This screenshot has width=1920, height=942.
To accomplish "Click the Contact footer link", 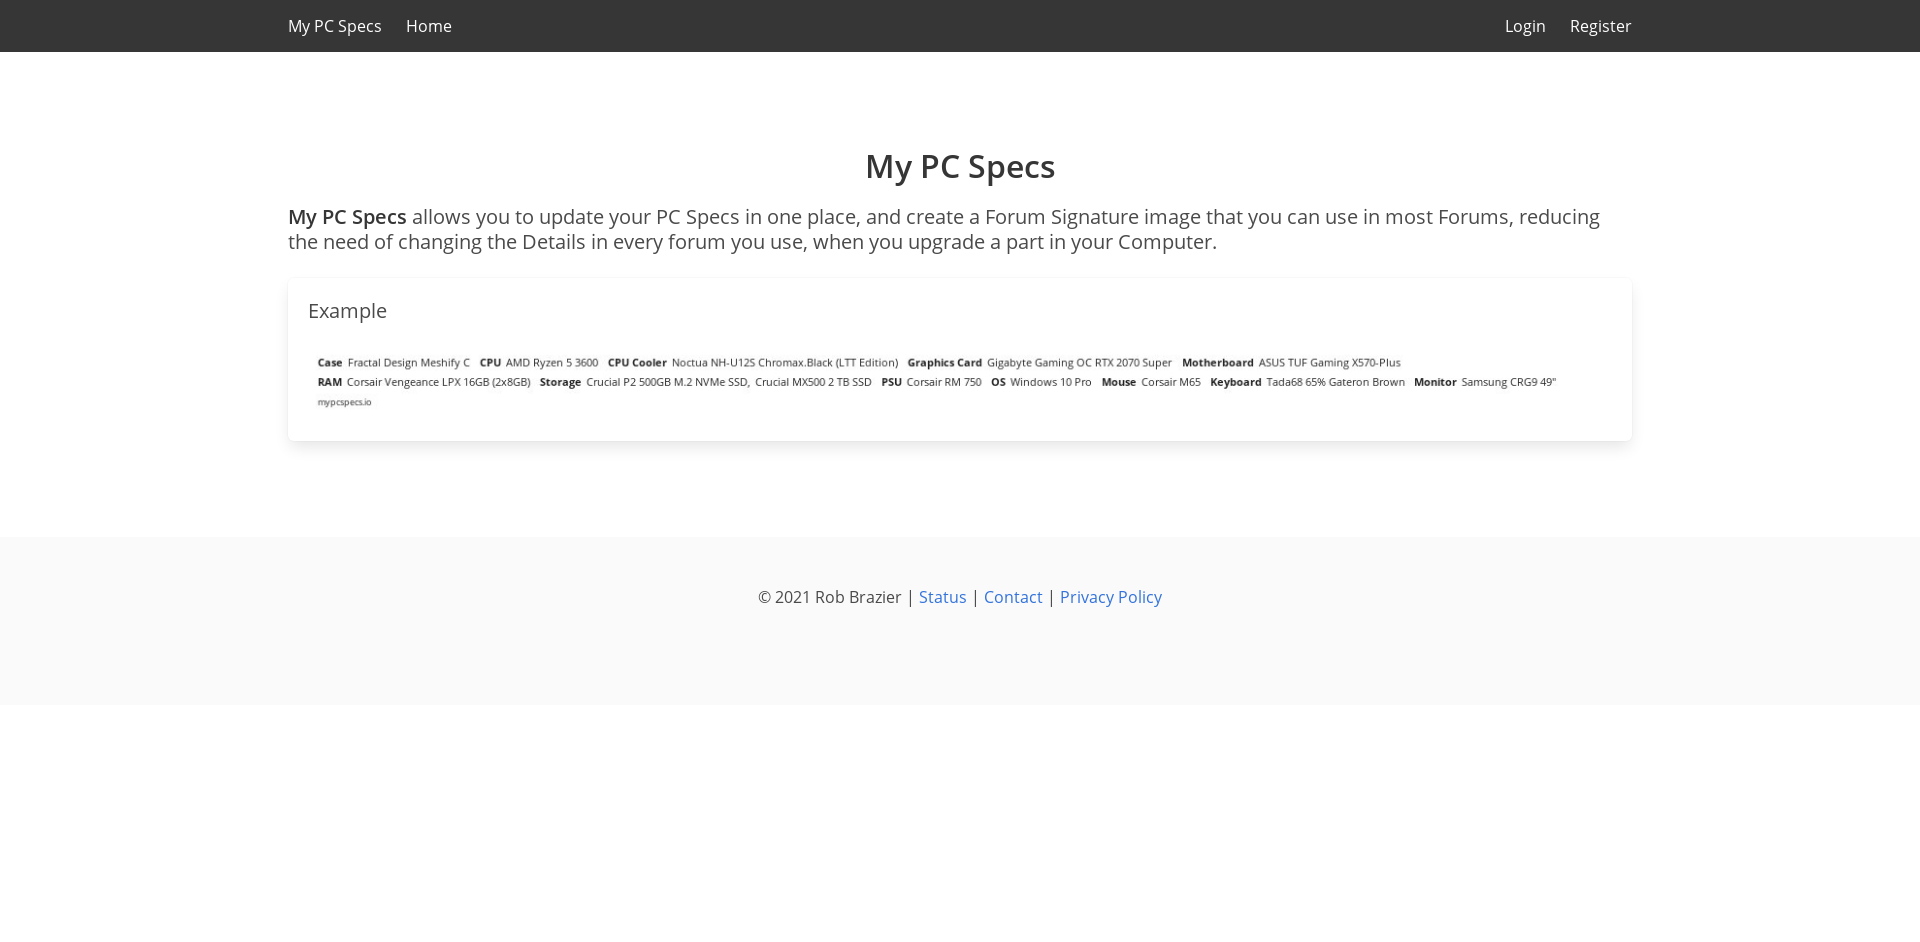I will tap(1012, 597).
